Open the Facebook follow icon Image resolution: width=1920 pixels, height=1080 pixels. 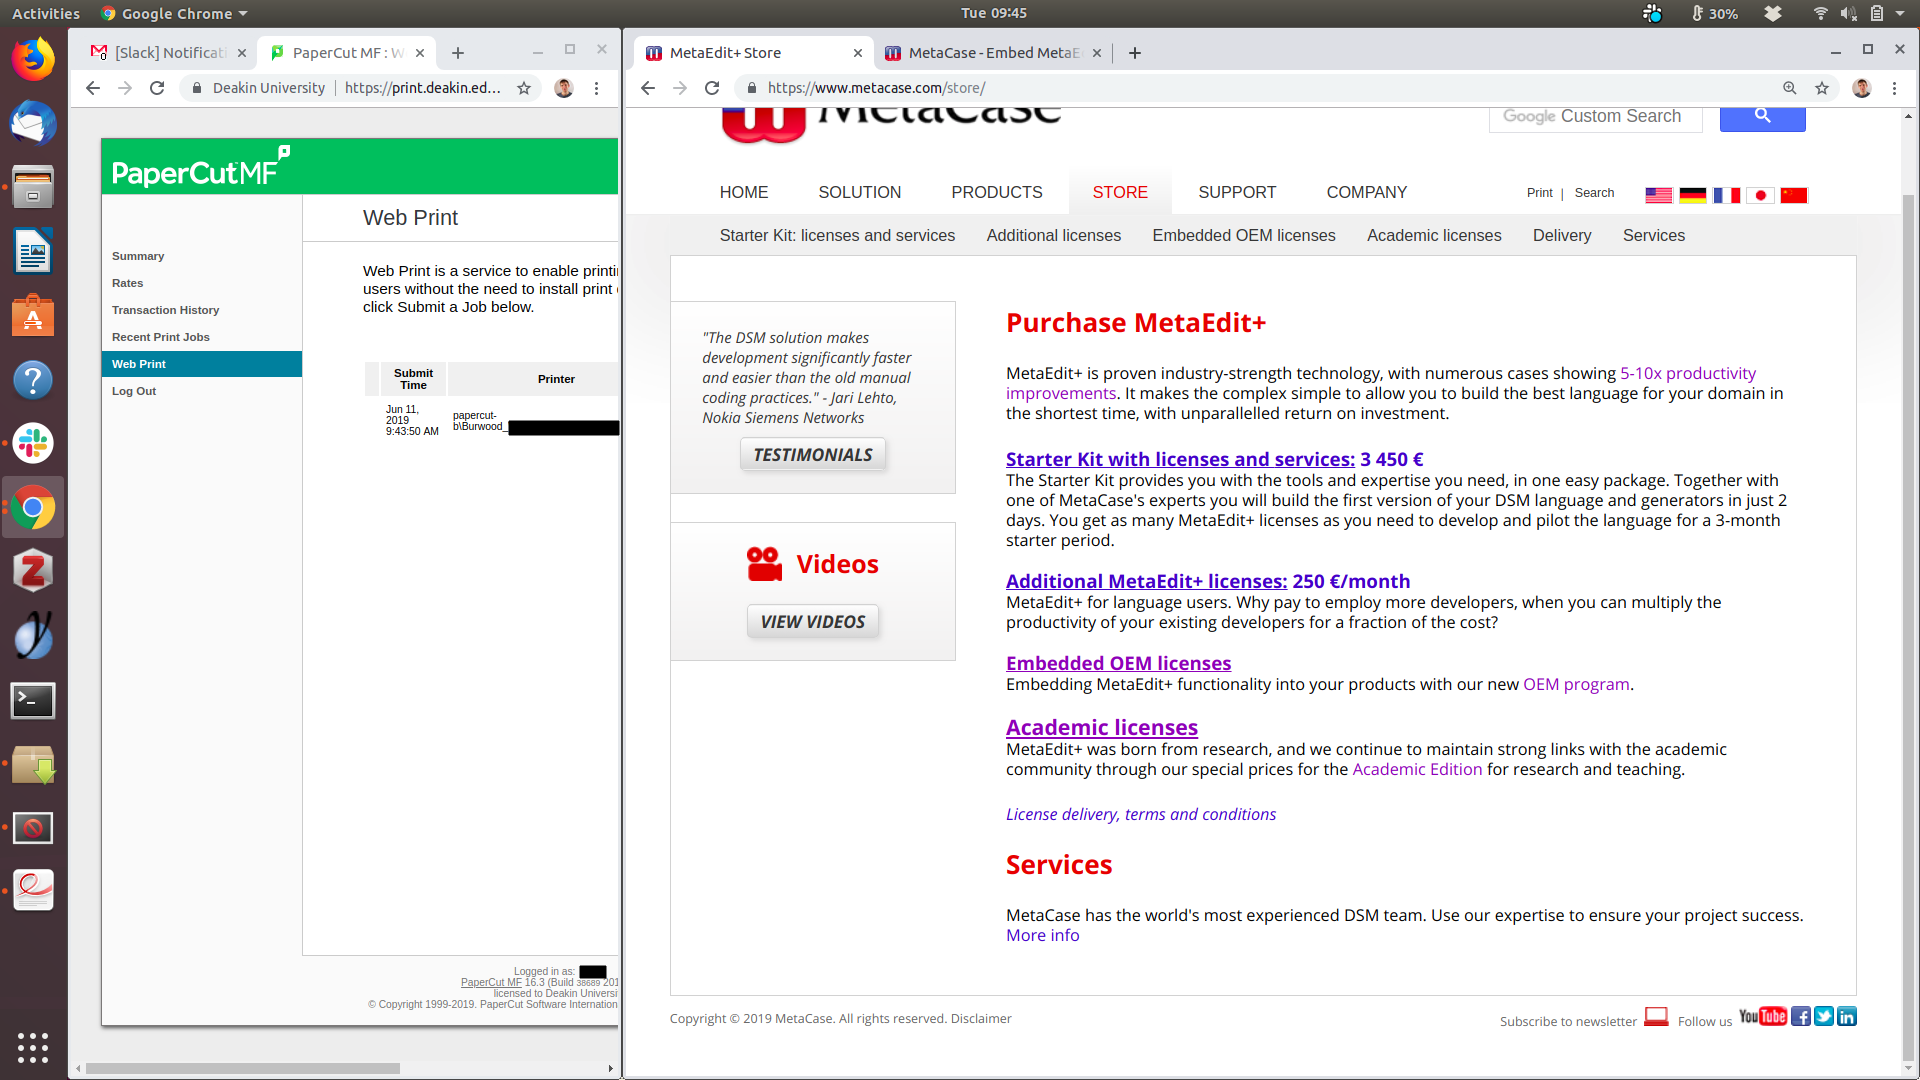pyautogui.click(x=1800, y=1017)
